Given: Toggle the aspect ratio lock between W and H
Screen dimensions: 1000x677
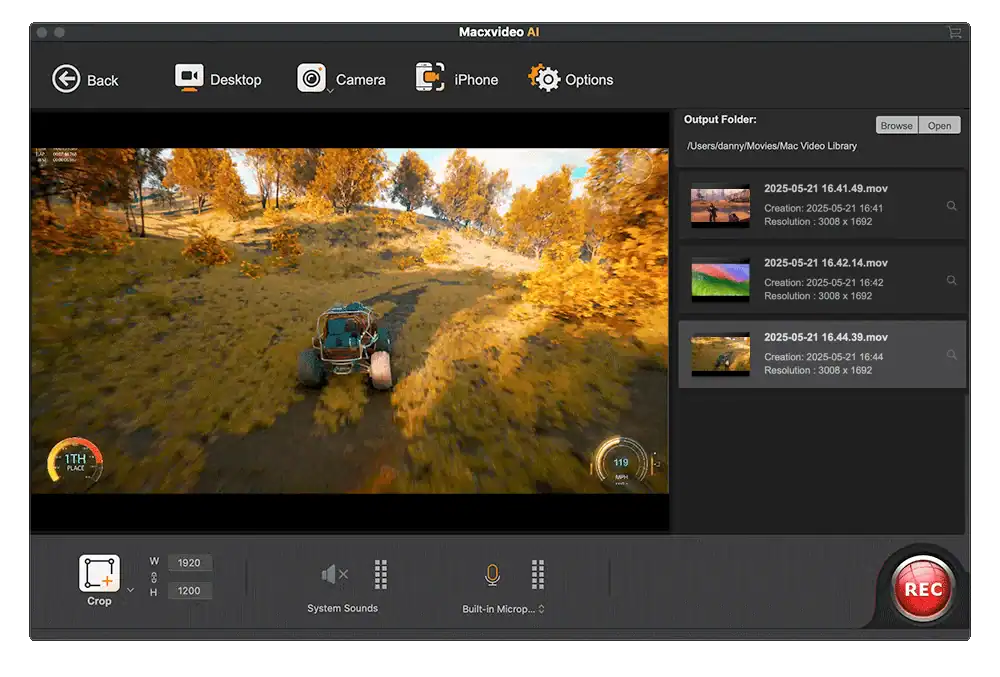Looking at the screenshot, I should (x=154, y=577).
